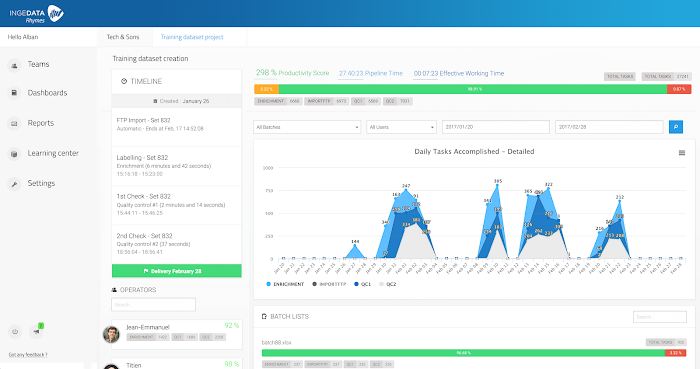Click the 27:40:23 Pipeline Time link

tap(371, 74)
